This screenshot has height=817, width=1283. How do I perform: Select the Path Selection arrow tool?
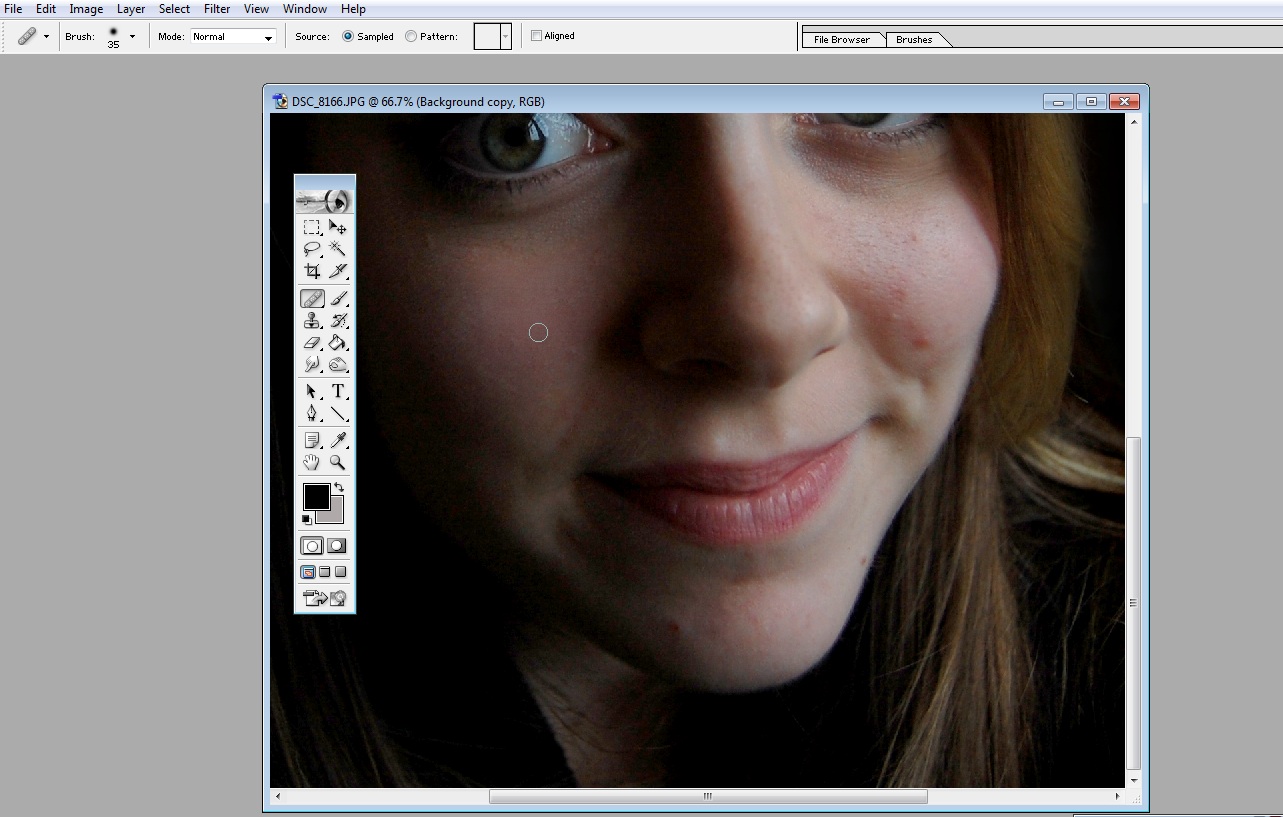[x=312, y=392]
